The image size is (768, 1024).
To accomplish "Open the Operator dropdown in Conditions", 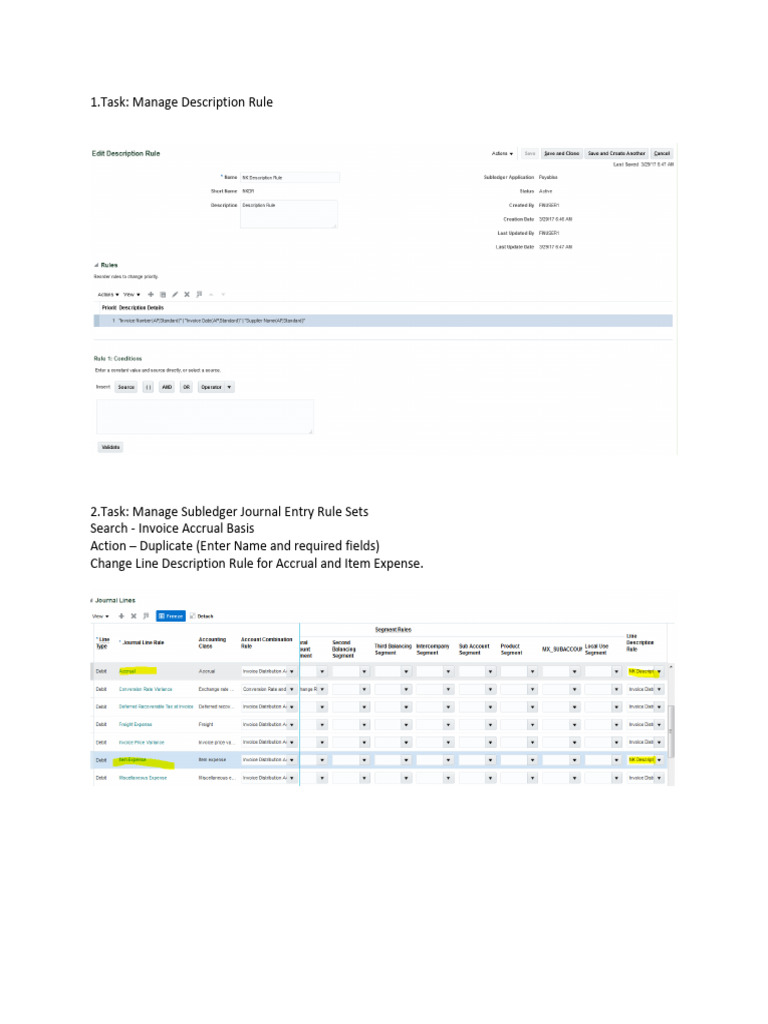I will [217, 387].
